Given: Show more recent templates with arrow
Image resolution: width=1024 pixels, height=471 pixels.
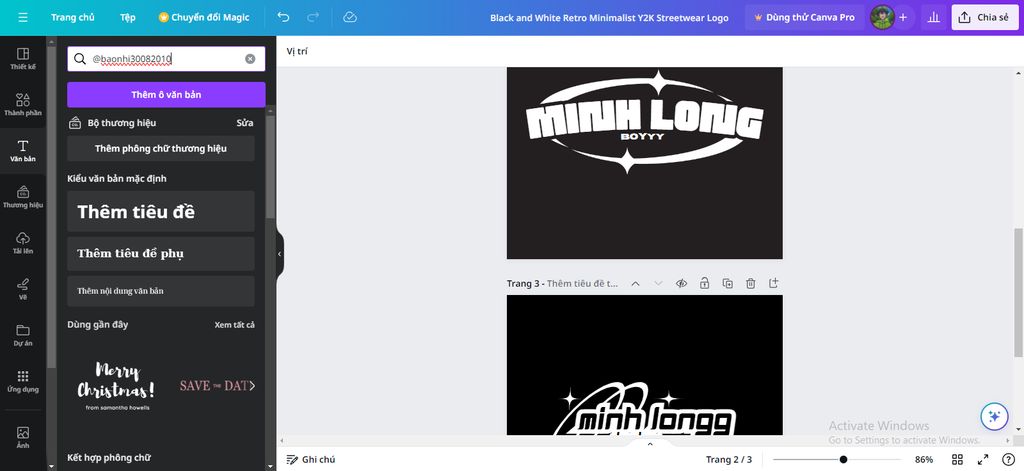Looking at the screenshot, I should click(x=252, y=385).
